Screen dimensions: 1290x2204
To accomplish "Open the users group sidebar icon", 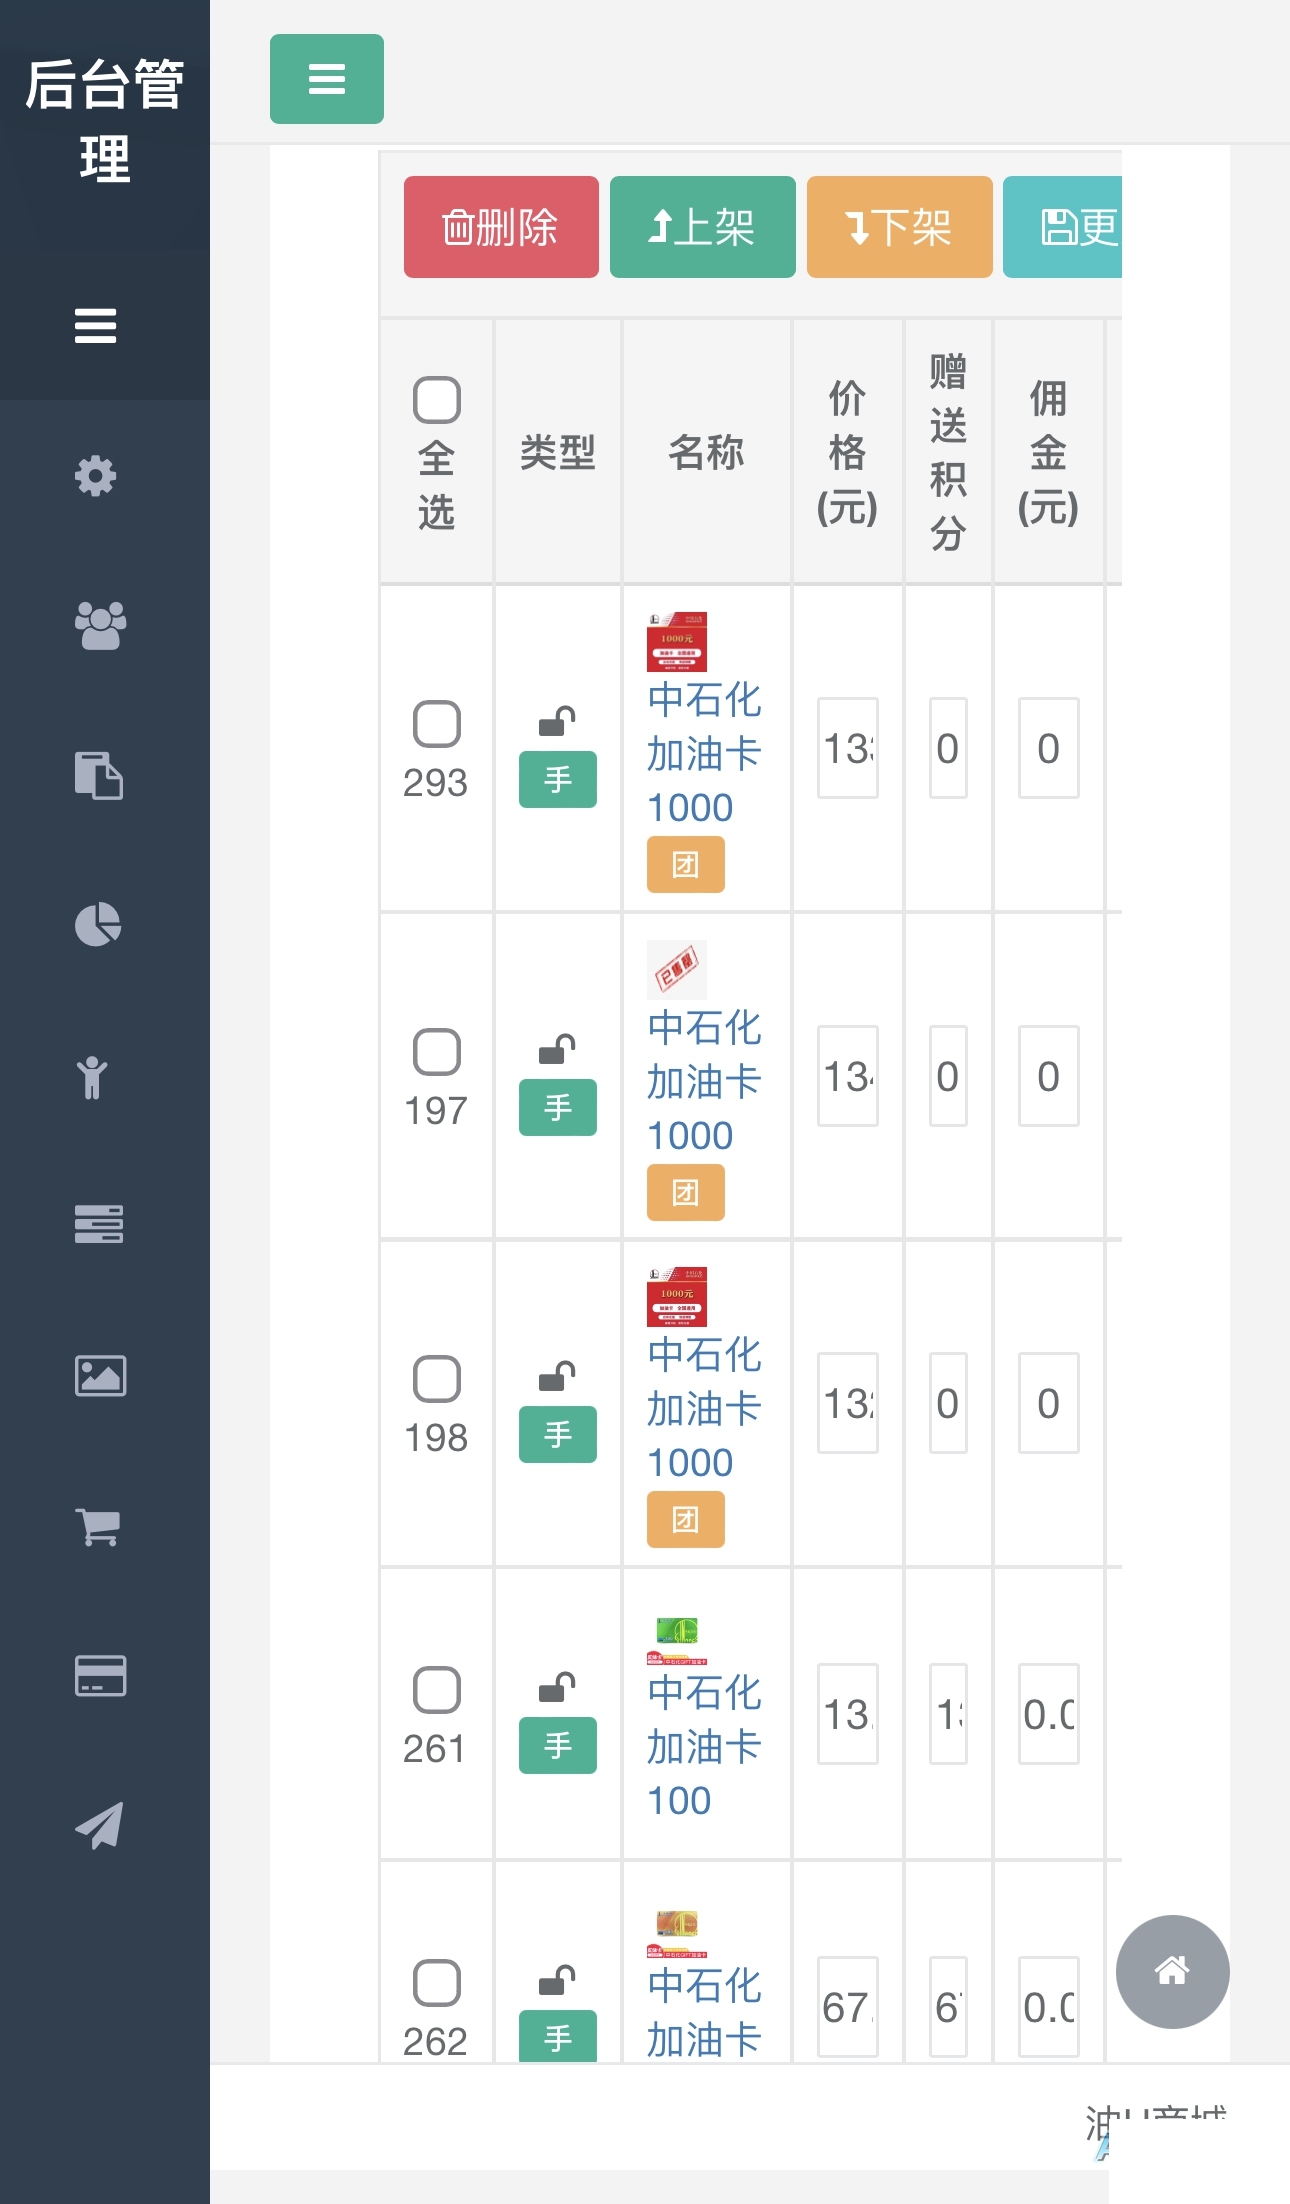I will click(x=100, y=626).
